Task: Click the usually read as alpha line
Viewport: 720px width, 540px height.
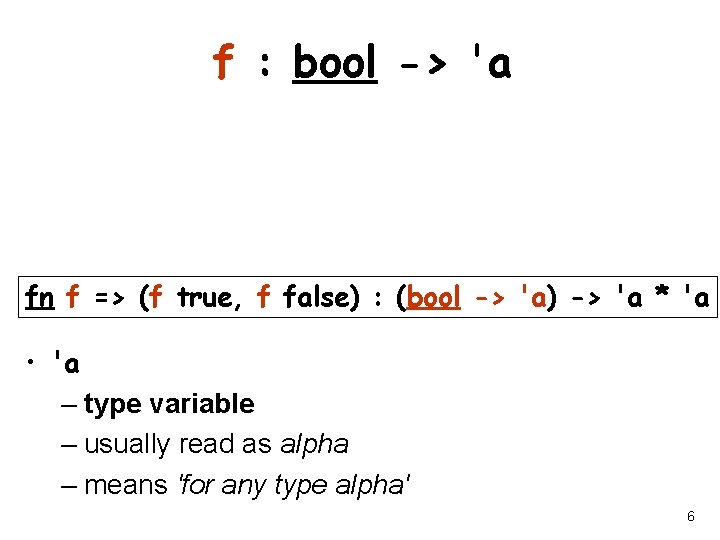Action: 216,444
